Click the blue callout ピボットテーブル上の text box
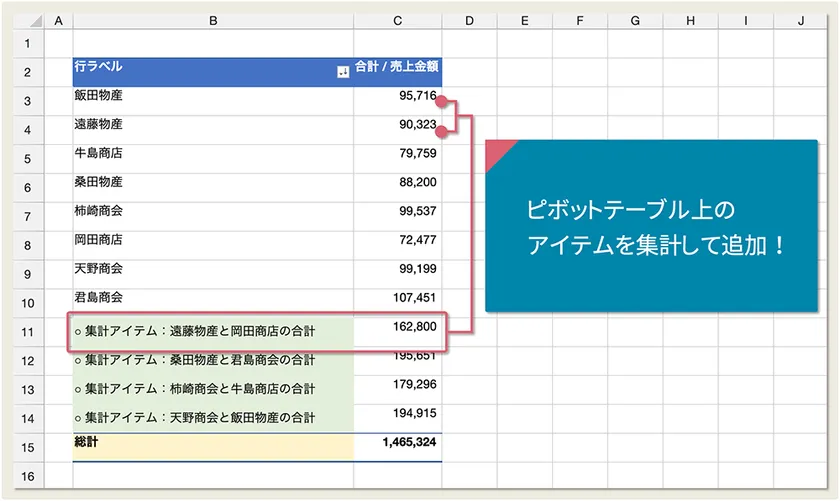 pos(650,226)
